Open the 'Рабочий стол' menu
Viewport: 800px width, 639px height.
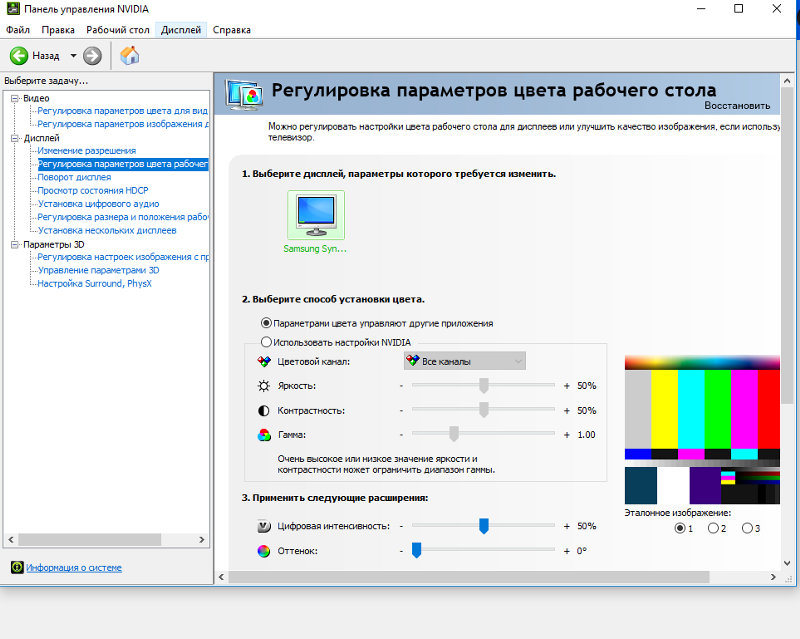tap(117, 30)
